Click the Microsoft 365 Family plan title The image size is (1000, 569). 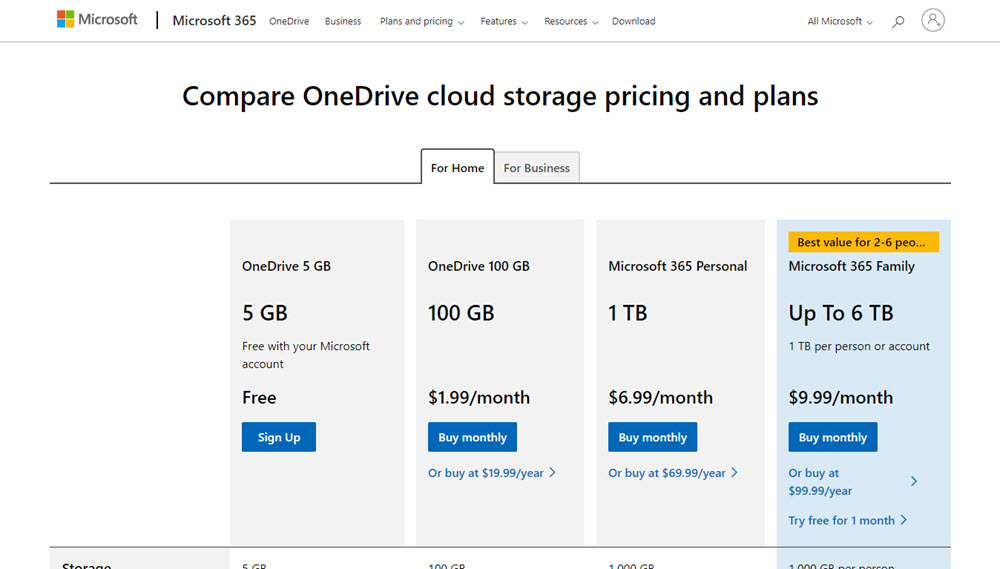coord(851,266)
